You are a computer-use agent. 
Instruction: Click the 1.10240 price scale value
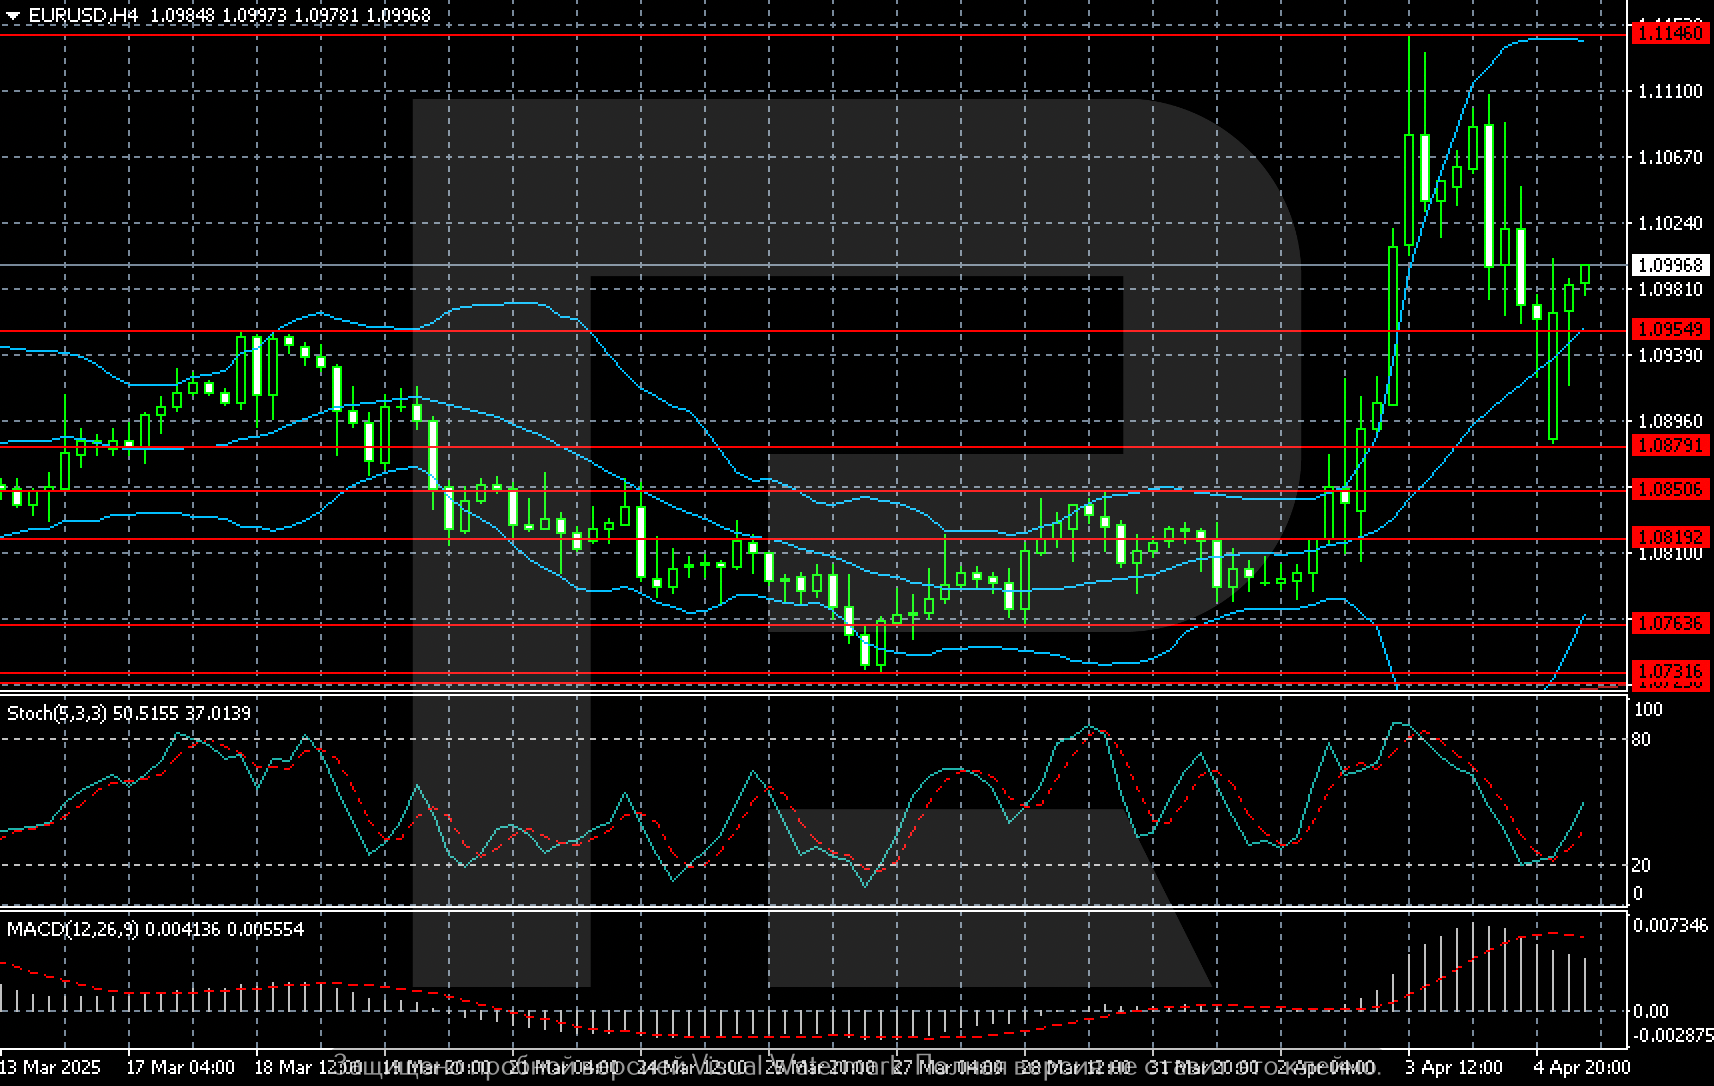[x=1669, y=223]
